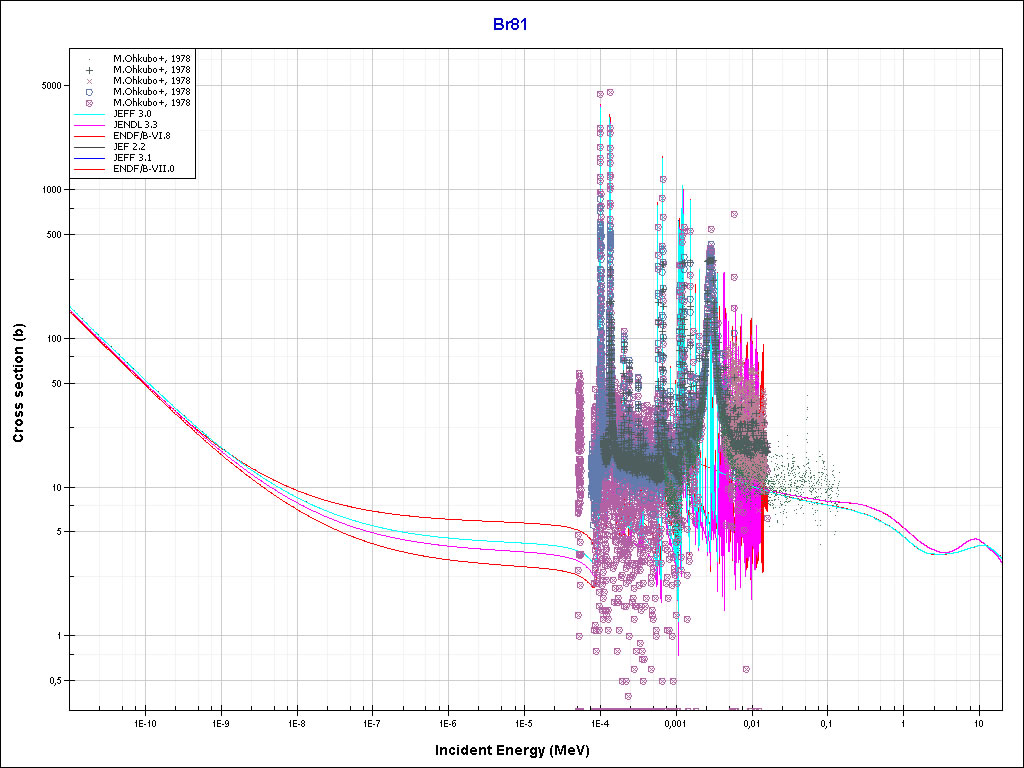Select the ENDF/B-VII.0 legend entry
This screenshot has height=768, width=1024.
(144, 169)
